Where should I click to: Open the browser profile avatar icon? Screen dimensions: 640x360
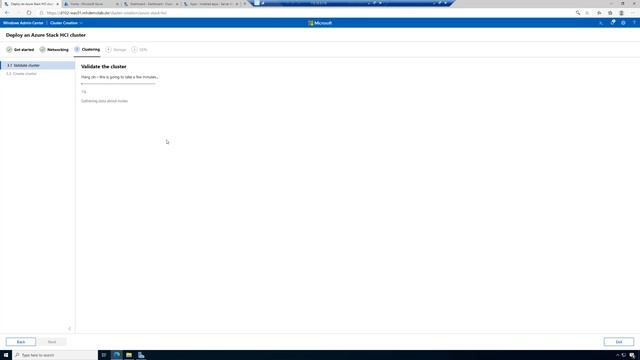(621, 13)
